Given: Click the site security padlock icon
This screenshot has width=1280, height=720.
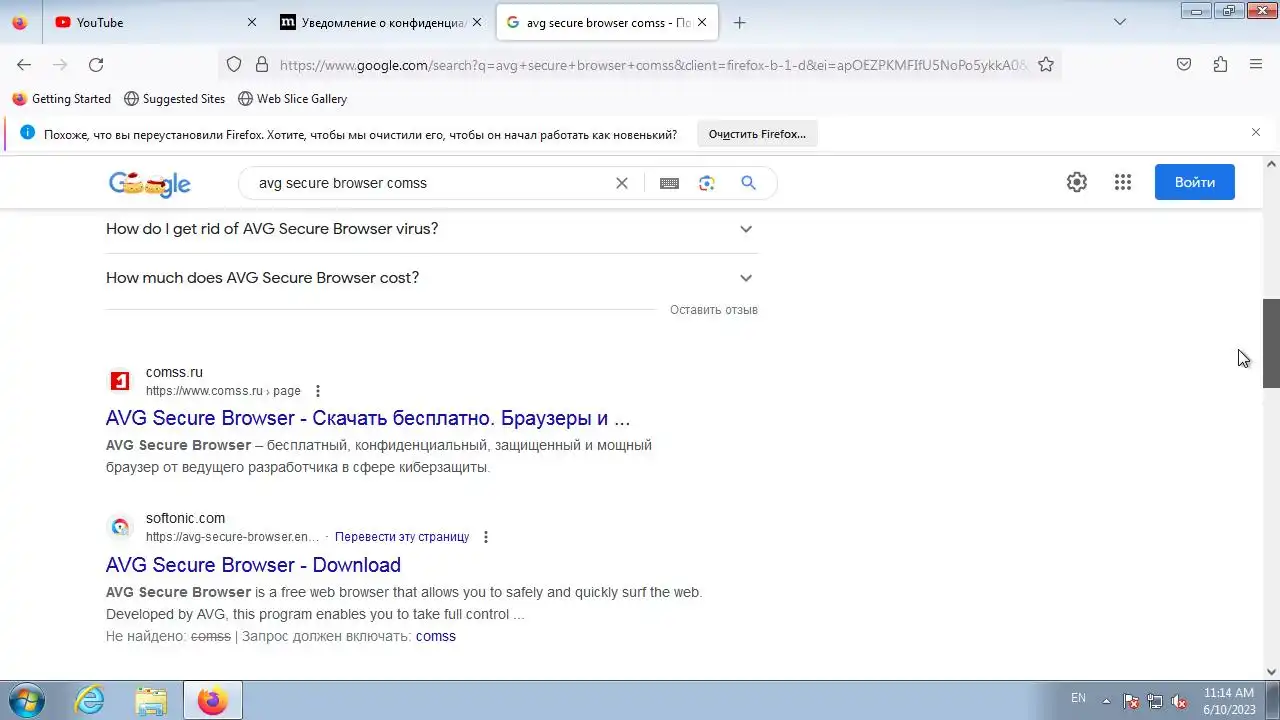Looking at the screenshot, I should [262, 64].
